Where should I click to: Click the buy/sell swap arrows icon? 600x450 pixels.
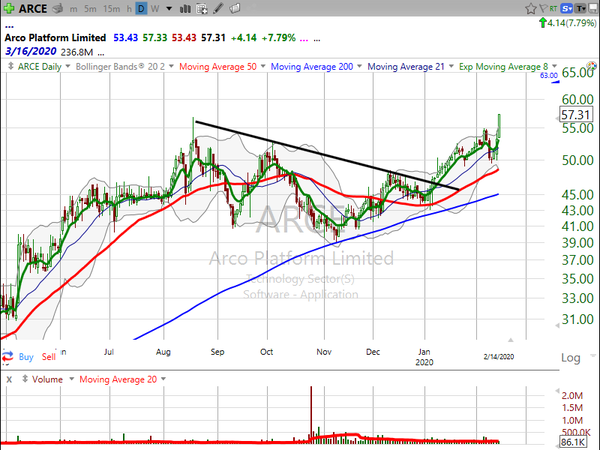(x=8, y=356)
